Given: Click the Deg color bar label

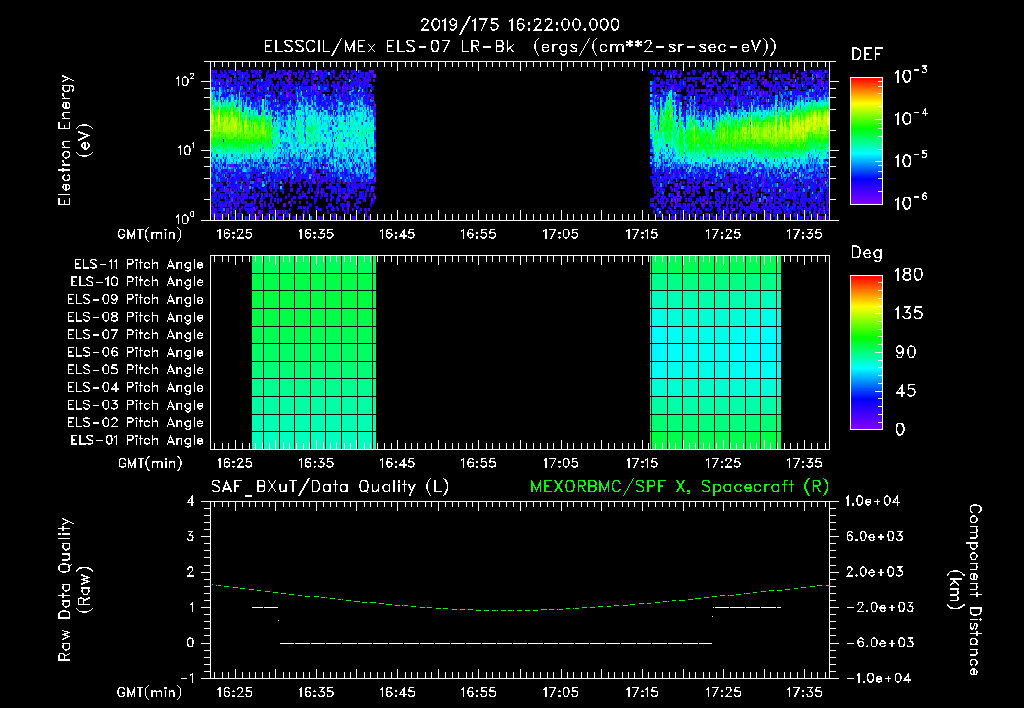Looking at the screenshot, I should (x=867, y=253).
